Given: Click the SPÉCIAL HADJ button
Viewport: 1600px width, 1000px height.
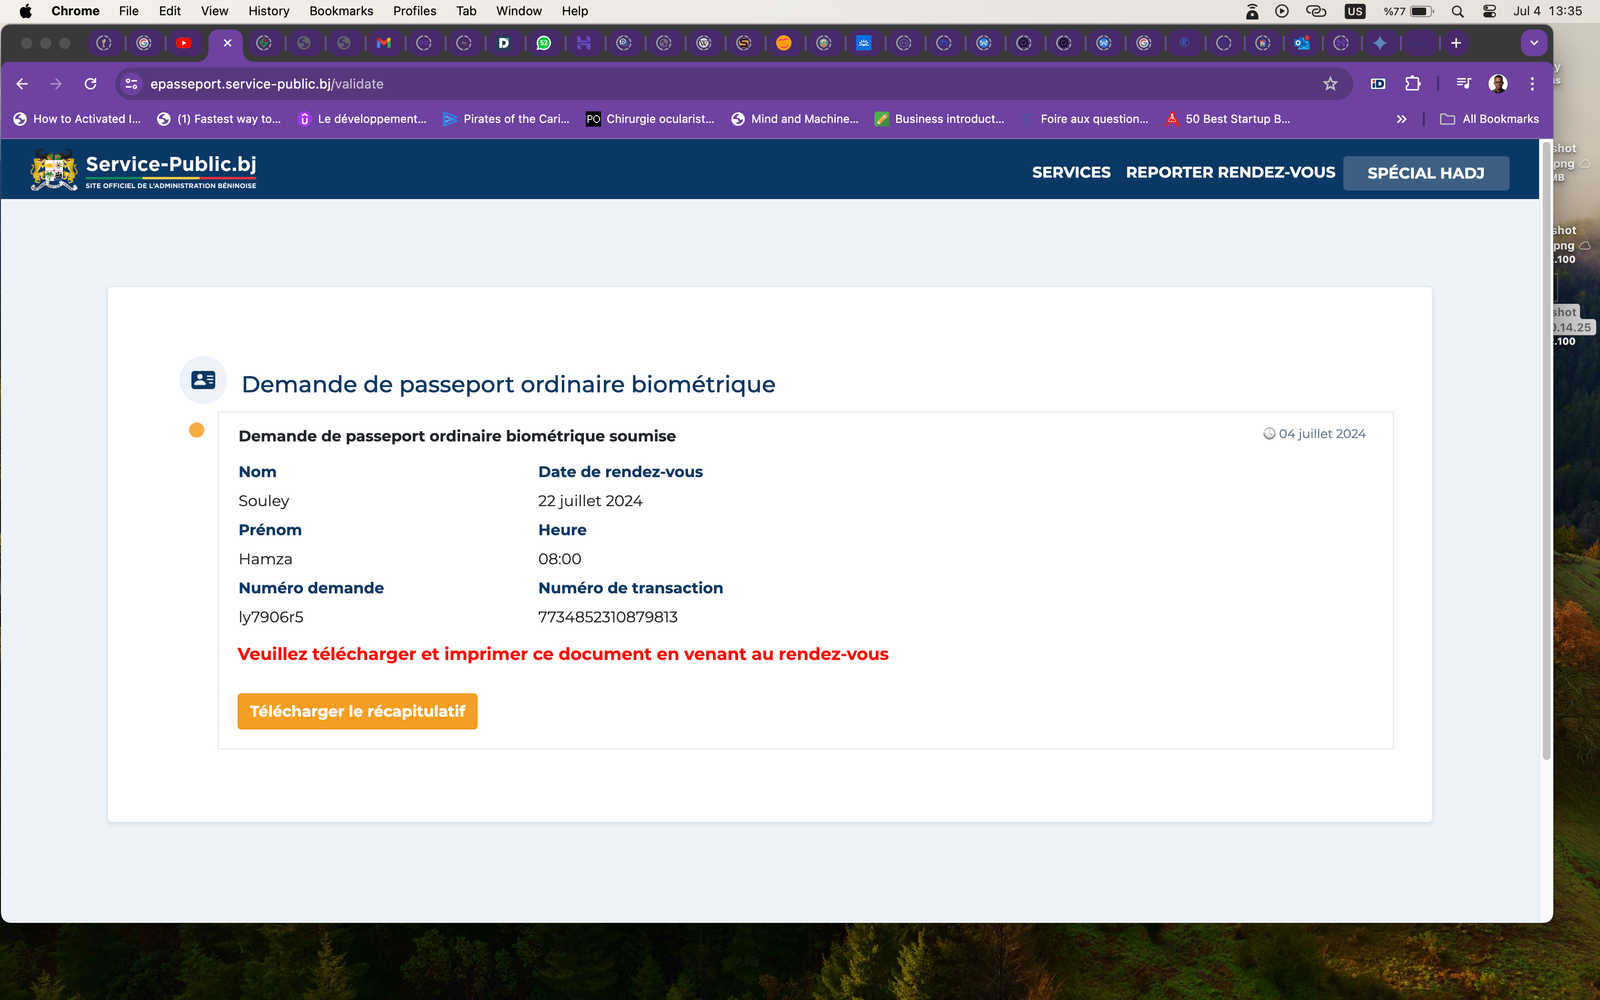Looking at the screenshot, I should tap(1426, 173).
